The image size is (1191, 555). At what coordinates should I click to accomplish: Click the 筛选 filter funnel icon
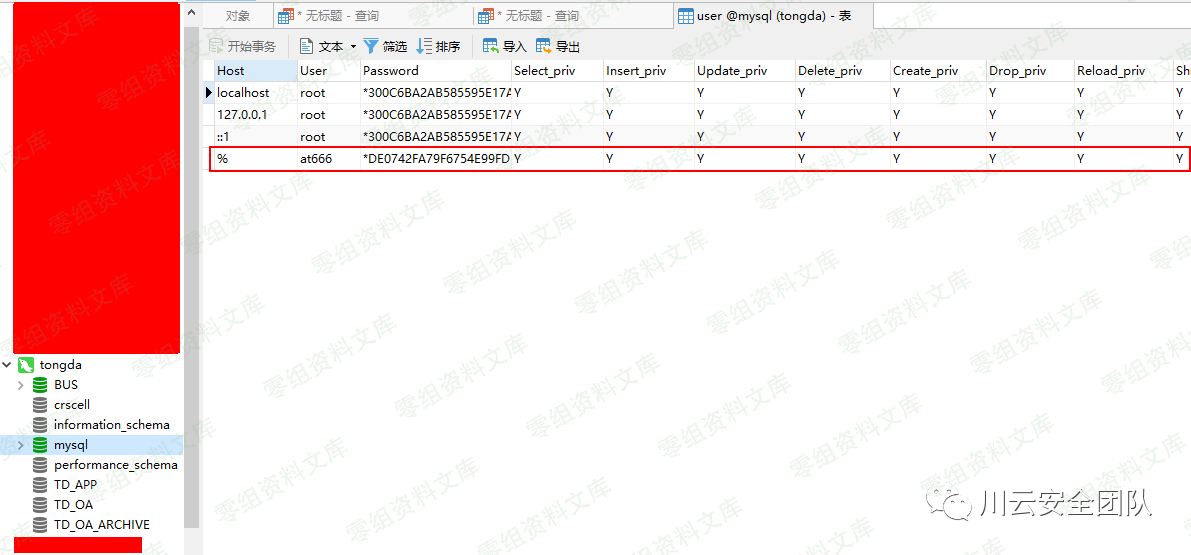pyautogui.click(x=371, y=46)
